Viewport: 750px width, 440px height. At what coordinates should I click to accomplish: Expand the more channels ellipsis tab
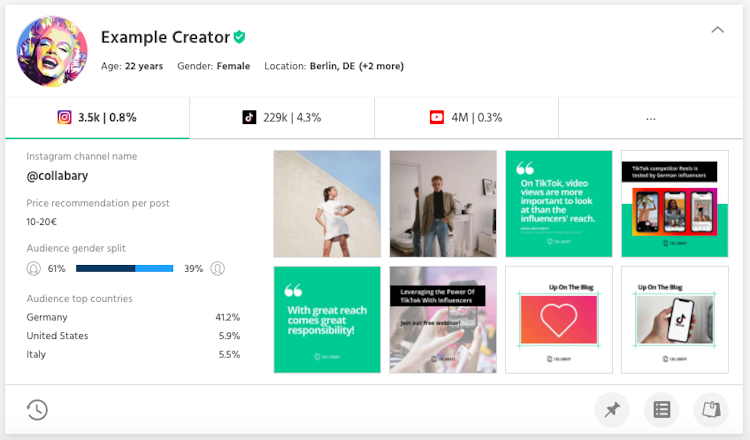pos(651,118)
